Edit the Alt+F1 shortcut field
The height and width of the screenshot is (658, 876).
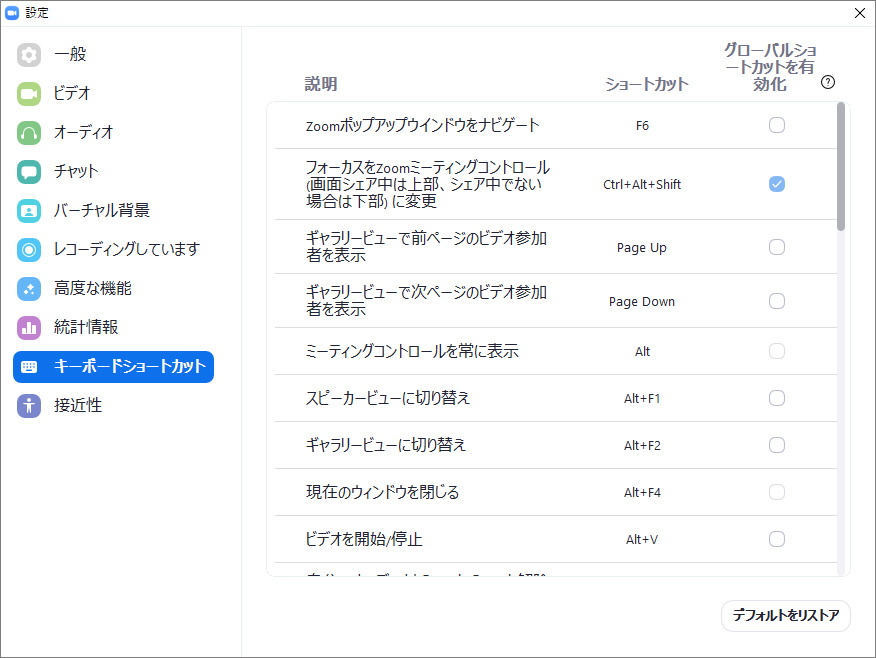click(x=642, y=398)
